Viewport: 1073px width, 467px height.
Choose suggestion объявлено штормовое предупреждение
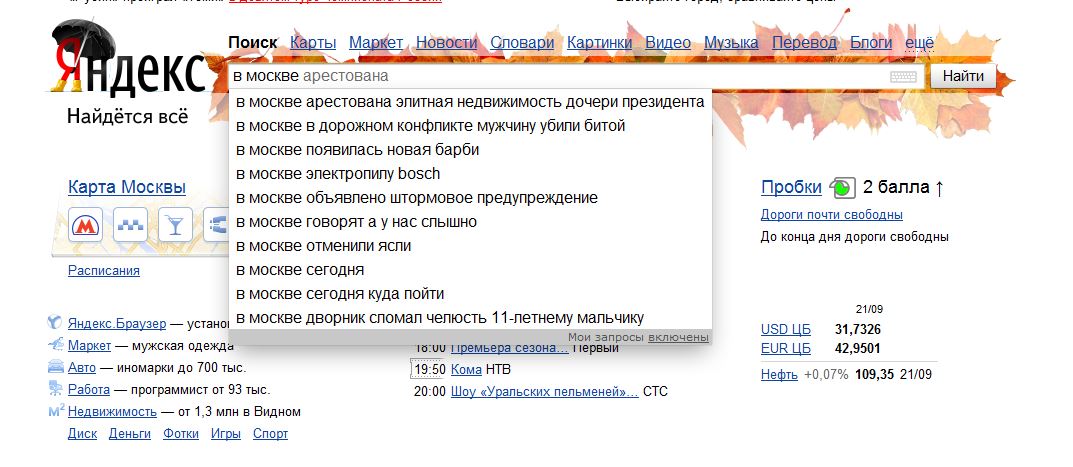pyautogui.click(x=470, y=198)
